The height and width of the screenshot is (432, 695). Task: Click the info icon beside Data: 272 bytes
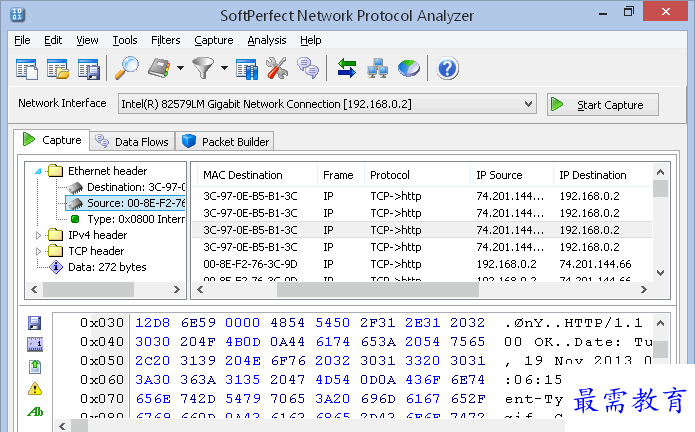[56, 267]
